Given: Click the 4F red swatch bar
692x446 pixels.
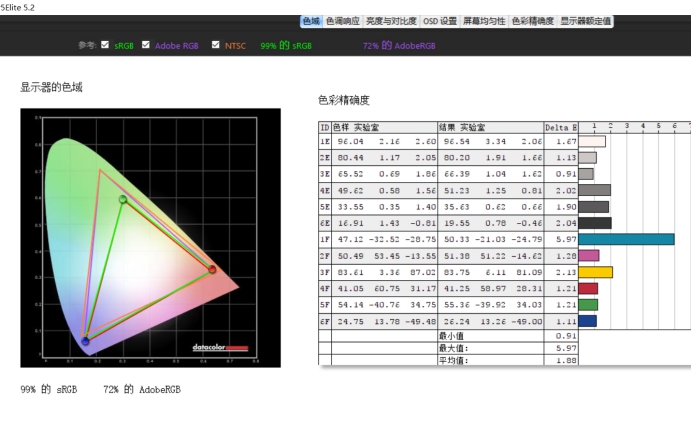Looking at the screenshot, I should point(588,289).
